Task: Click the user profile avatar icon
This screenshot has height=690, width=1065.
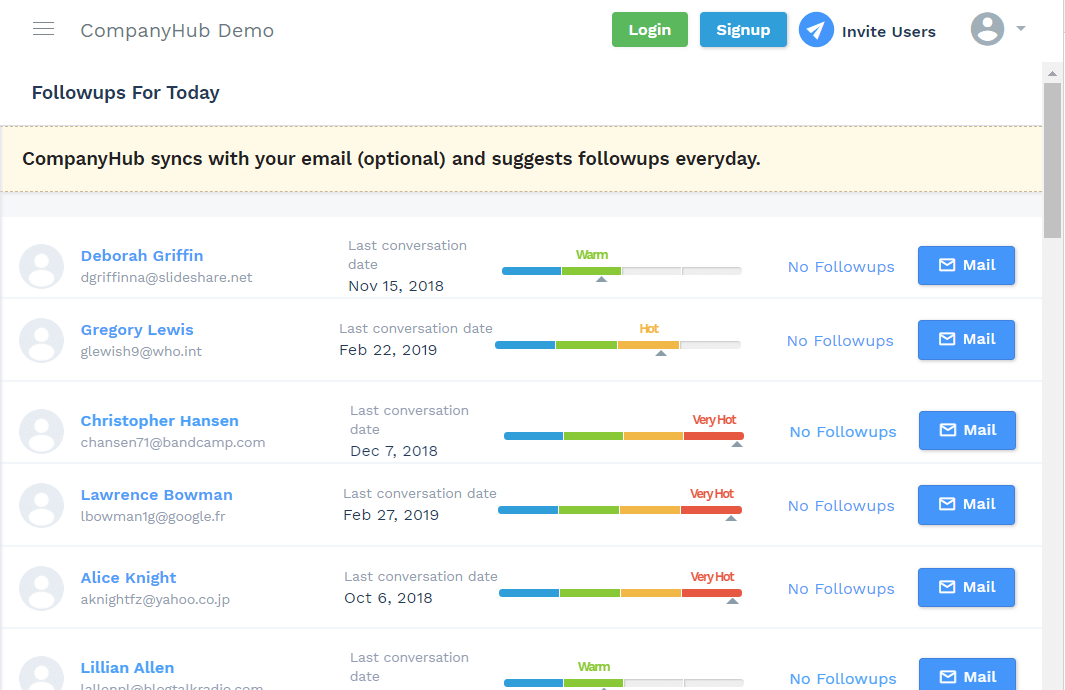Action: 987,29
